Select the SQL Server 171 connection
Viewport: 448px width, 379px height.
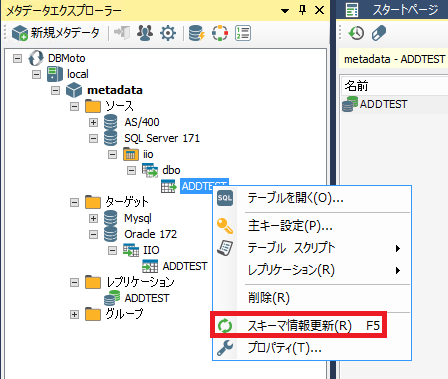(162, 138)
